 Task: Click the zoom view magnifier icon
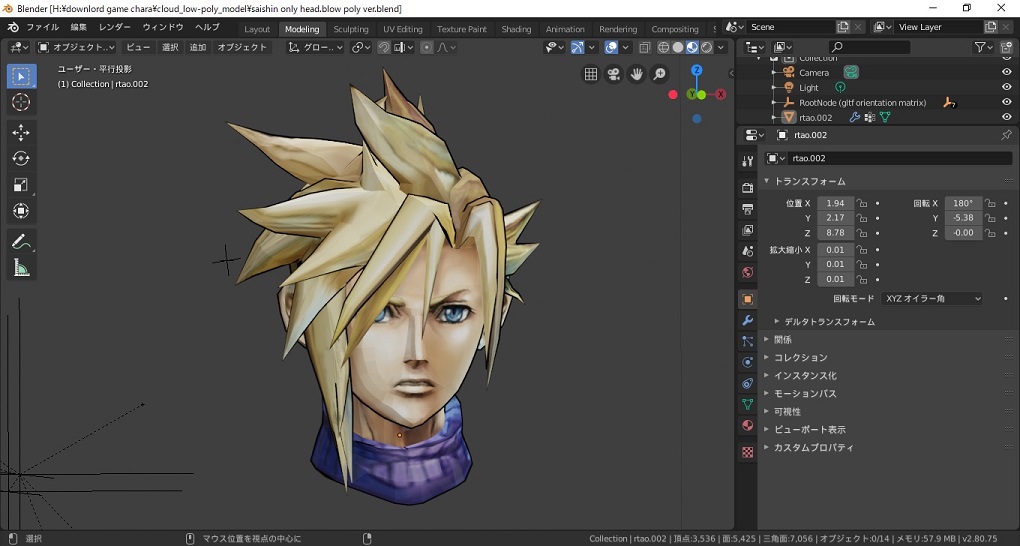click(x=659, y=74)
